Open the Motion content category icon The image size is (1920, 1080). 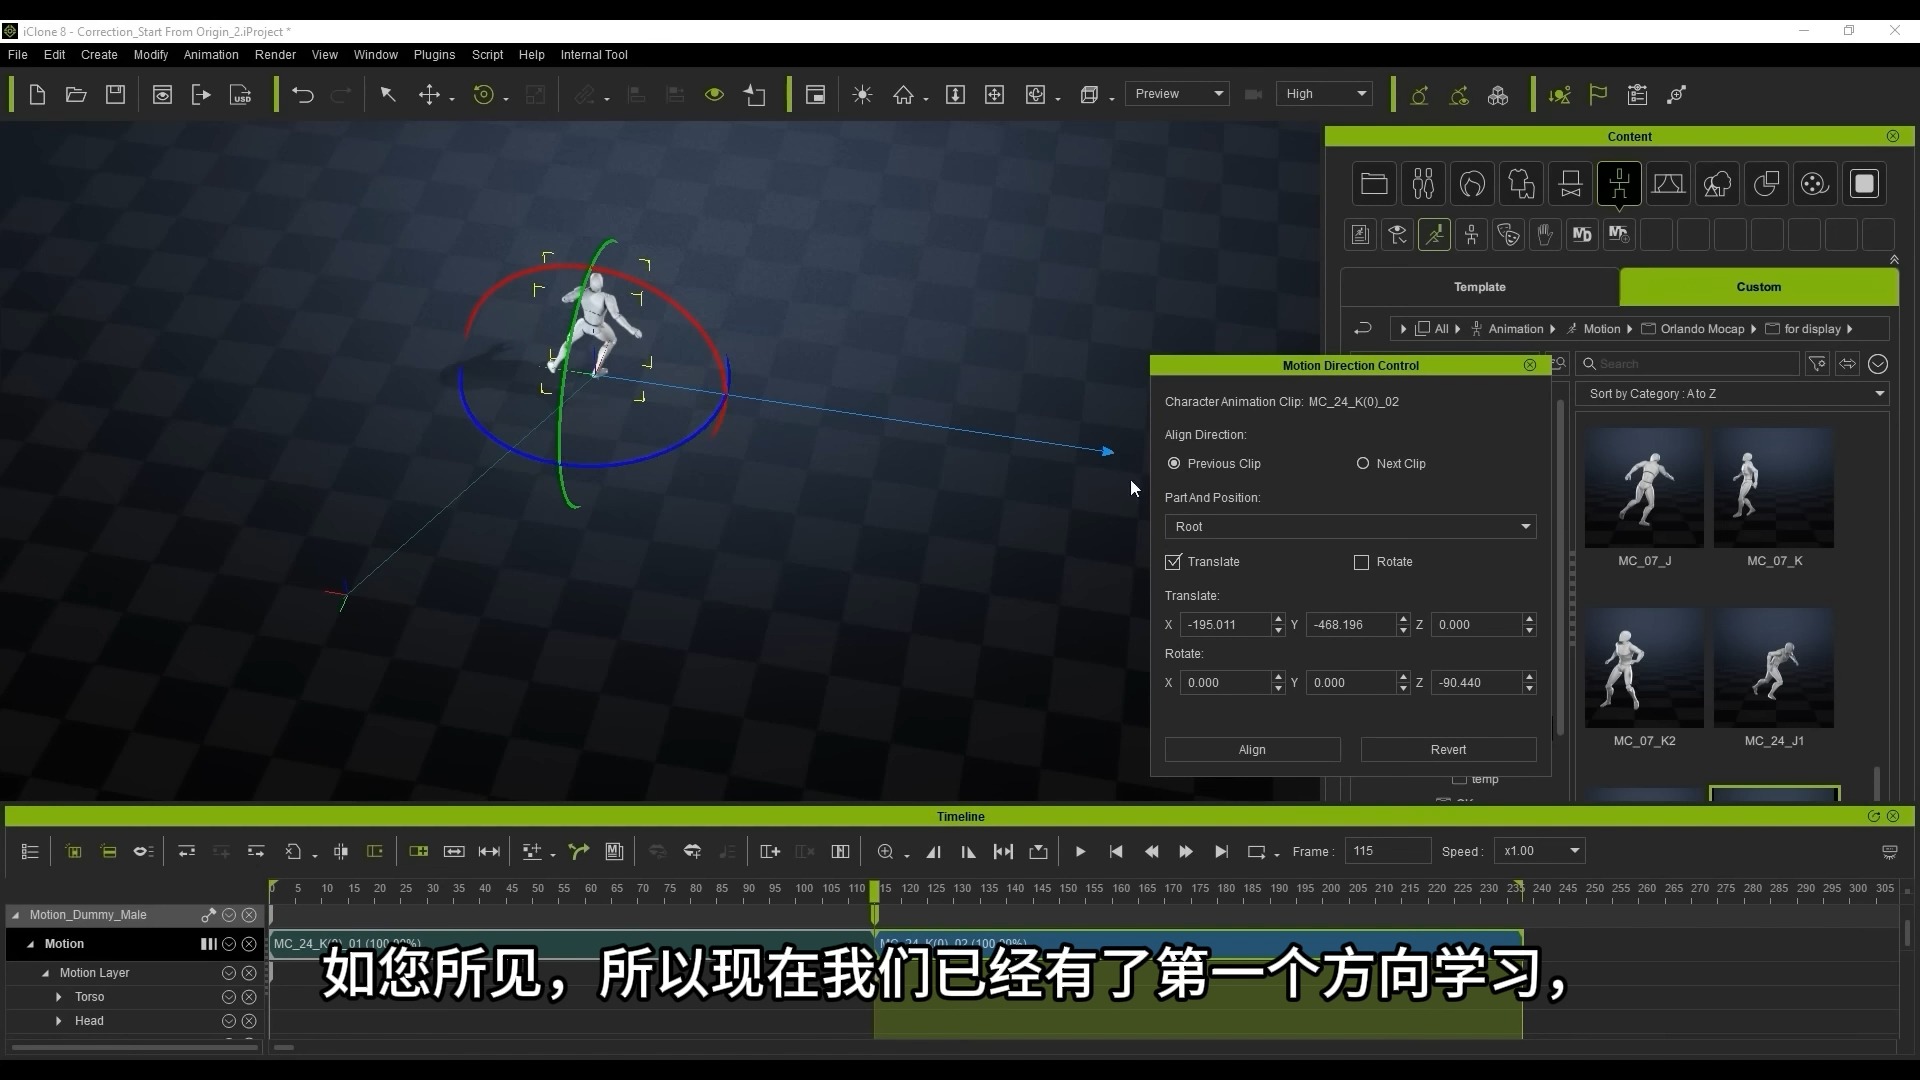1619,184
